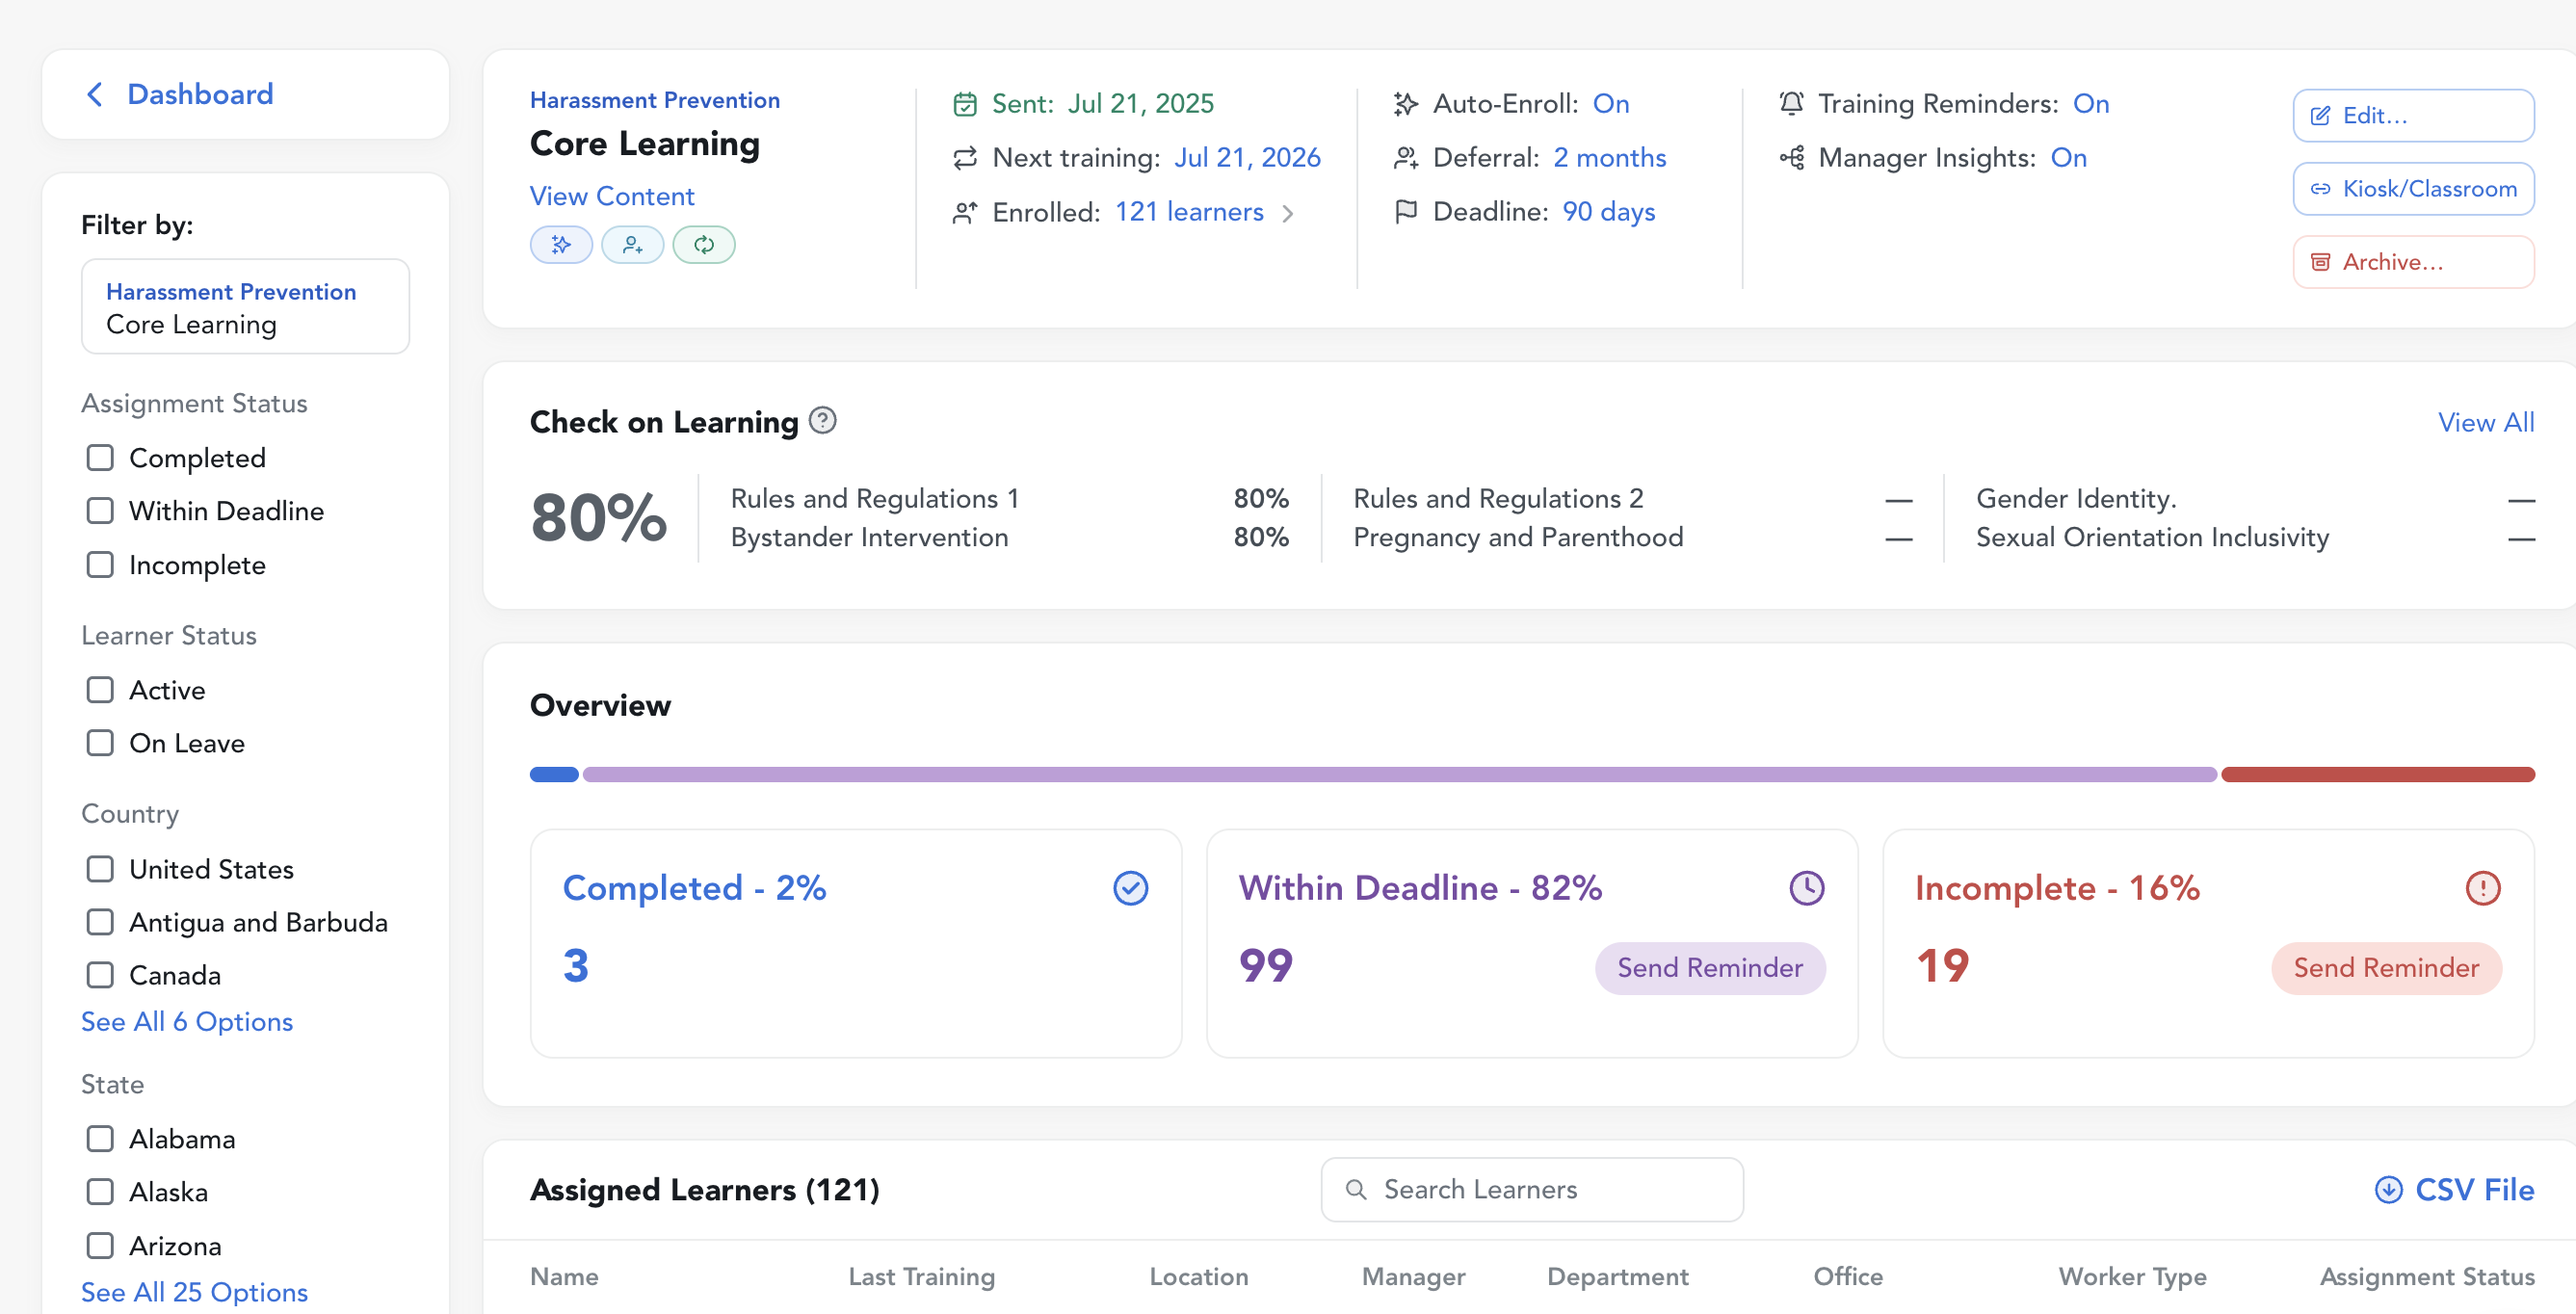Screen dimensions: 2576x1314
Task: Check the Completed assignment status filter
Action: click(100, 458)
